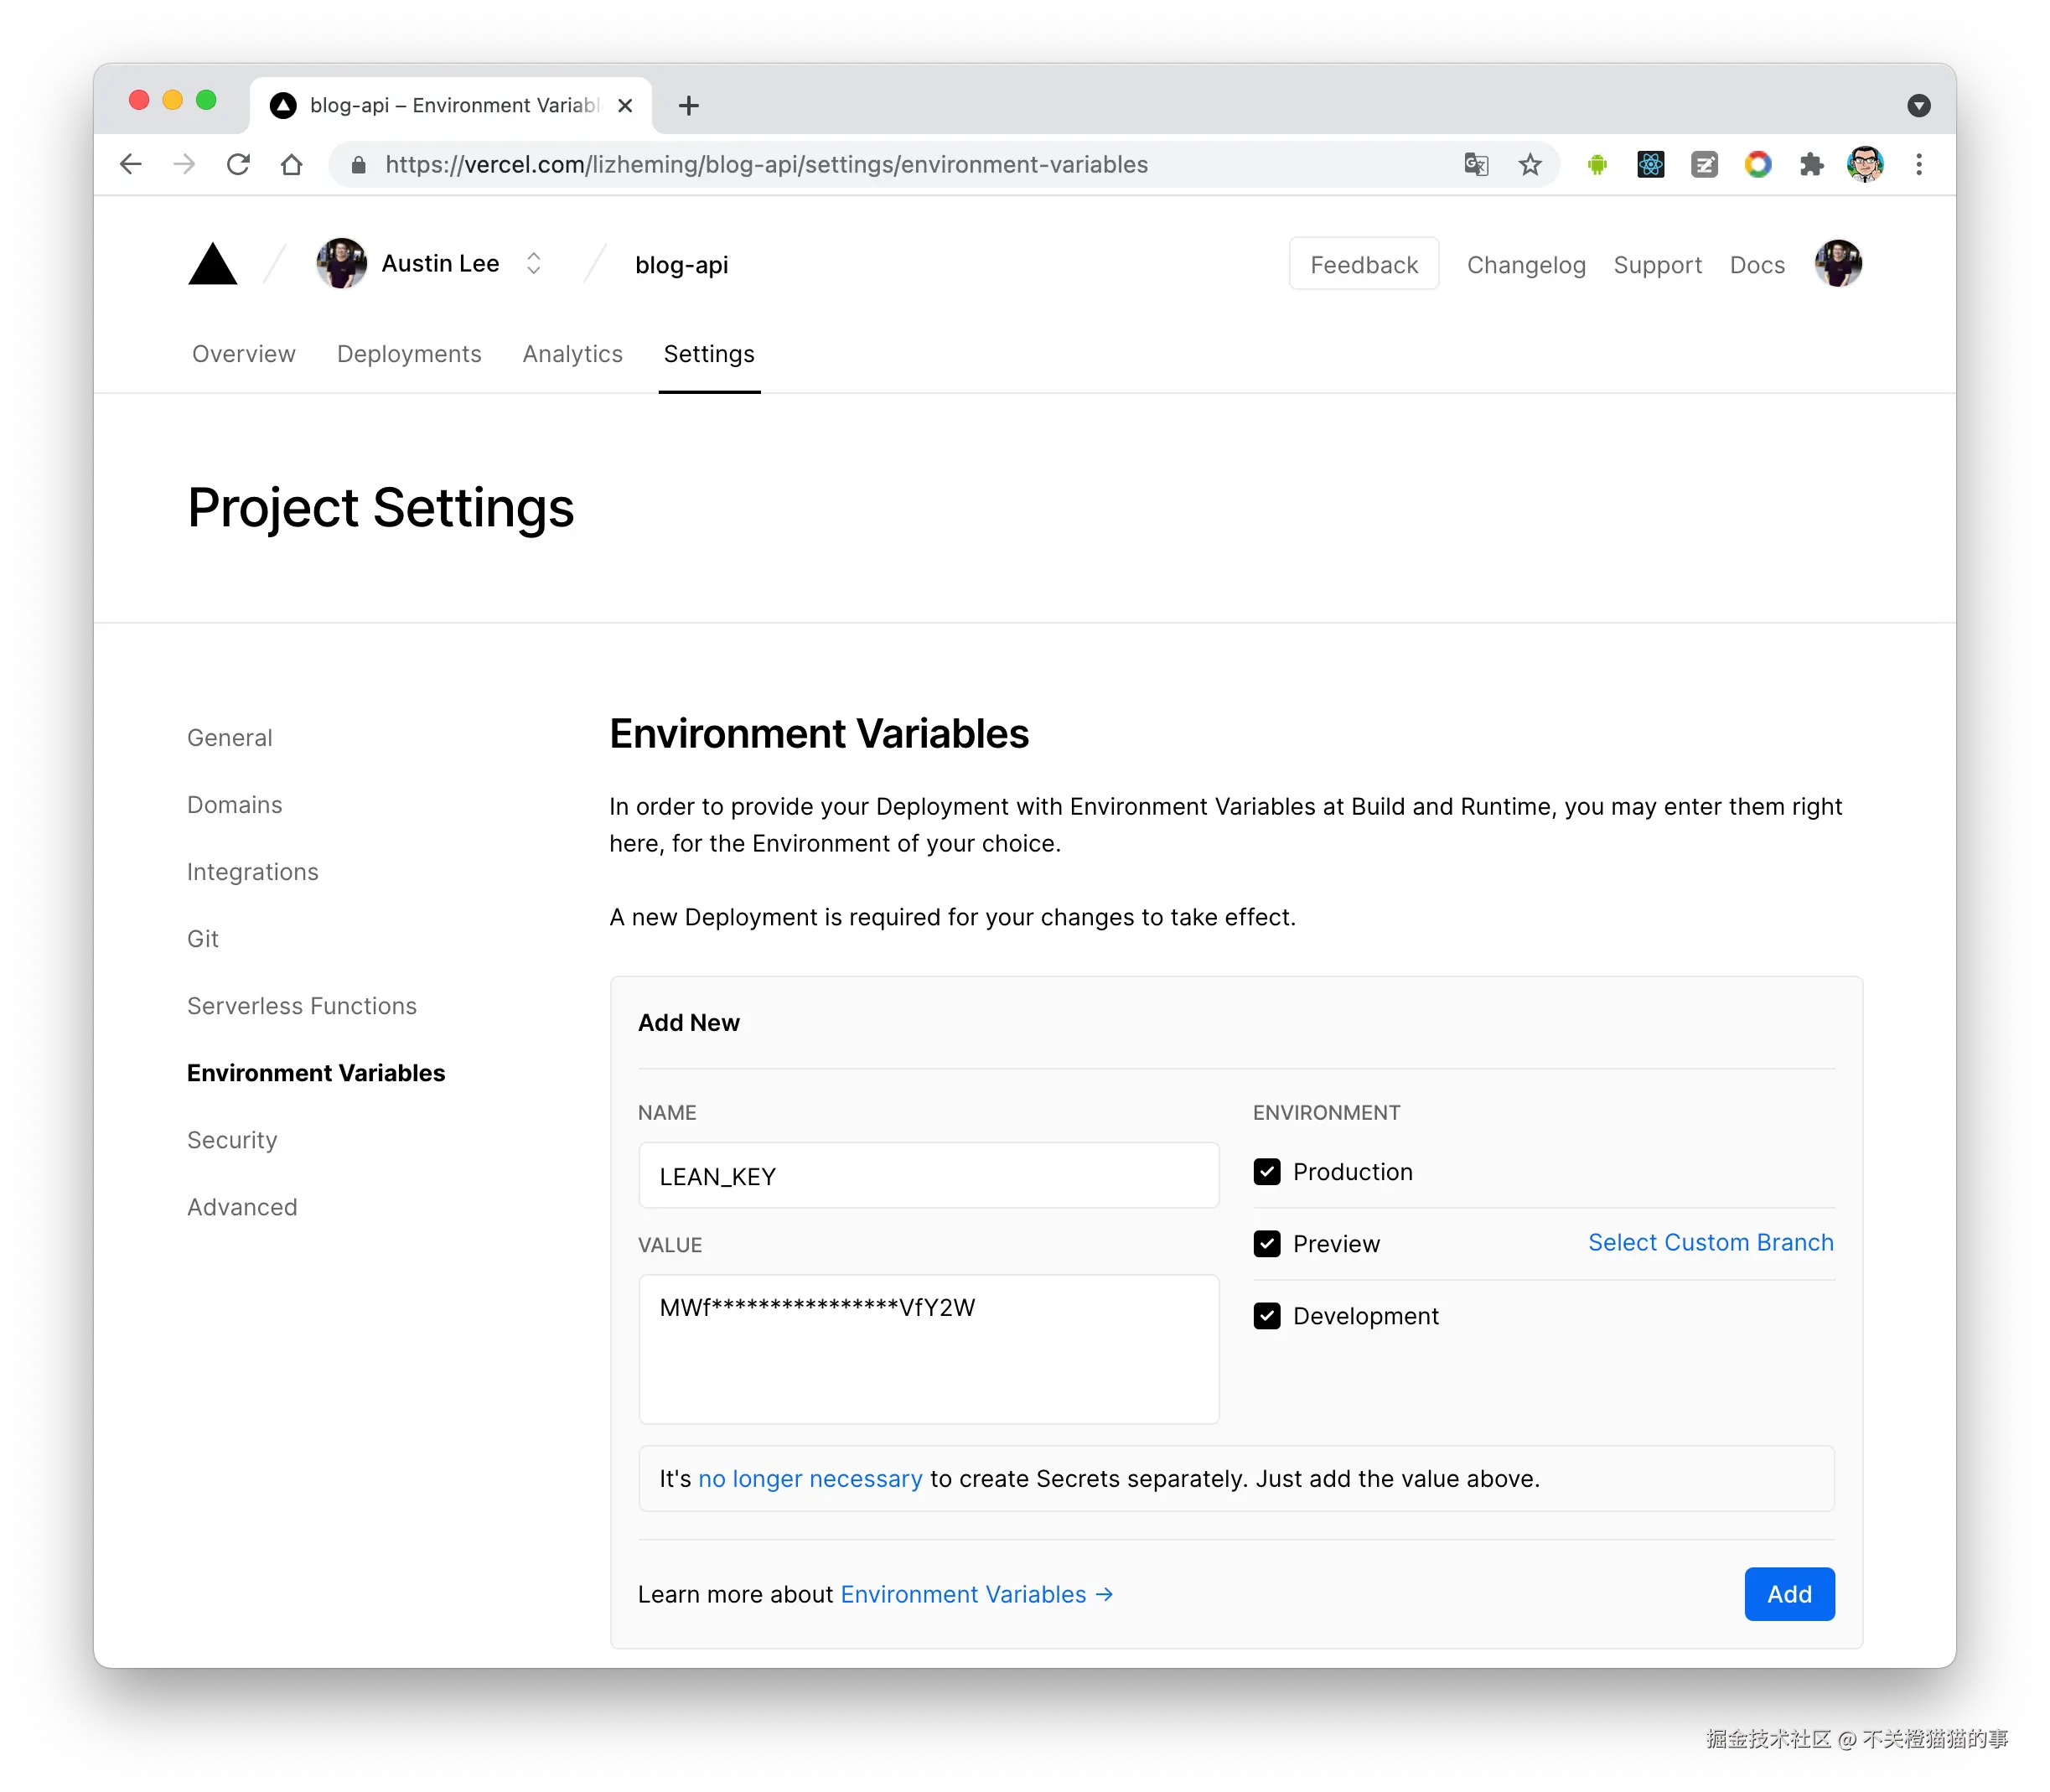This screenshot has height=1792, width=2050.
Task: Open the Learn more Environment Variables link
Action: (976, 1595)
